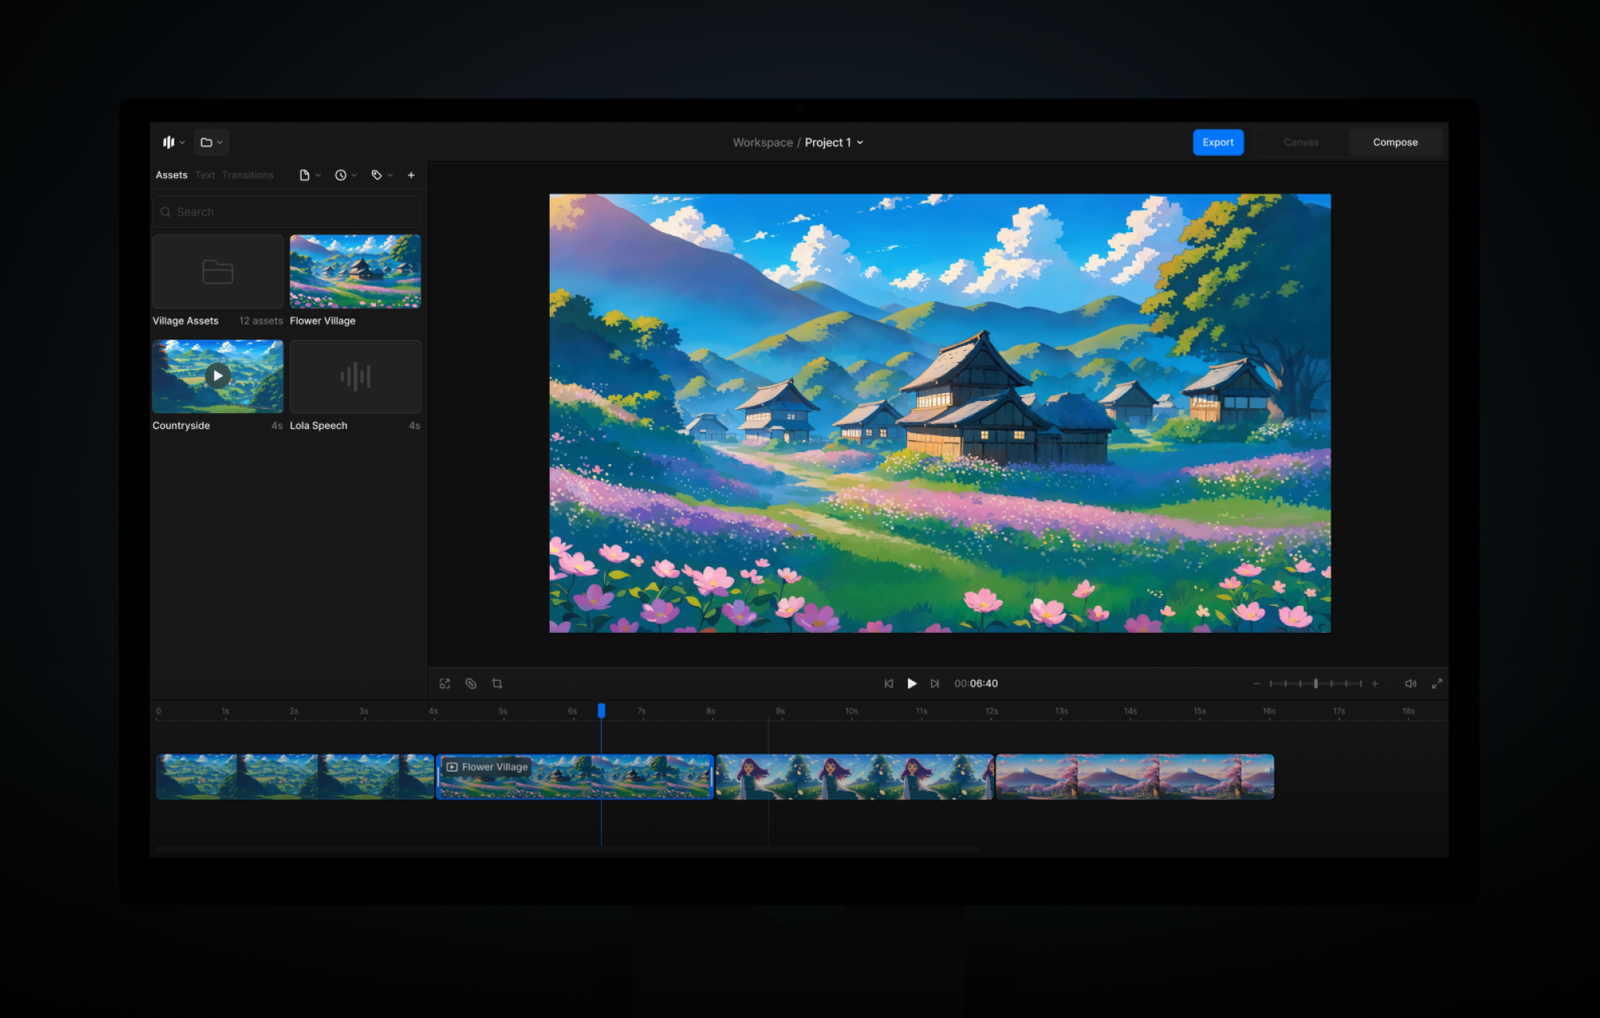Click the clock filter icon above the assets
Image resolution: width=1600 pixels, height=1018 pixels.
342,175
